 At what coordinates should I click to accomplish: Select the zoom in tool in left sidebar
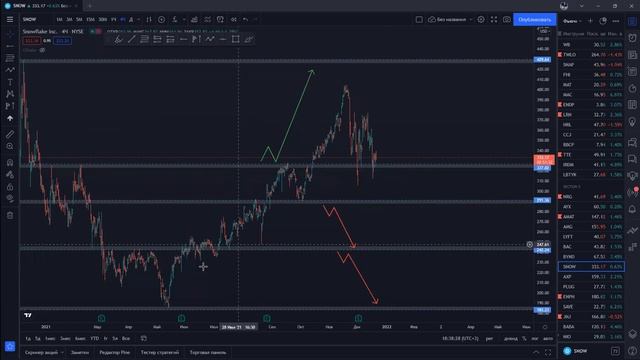click(10, 146)
